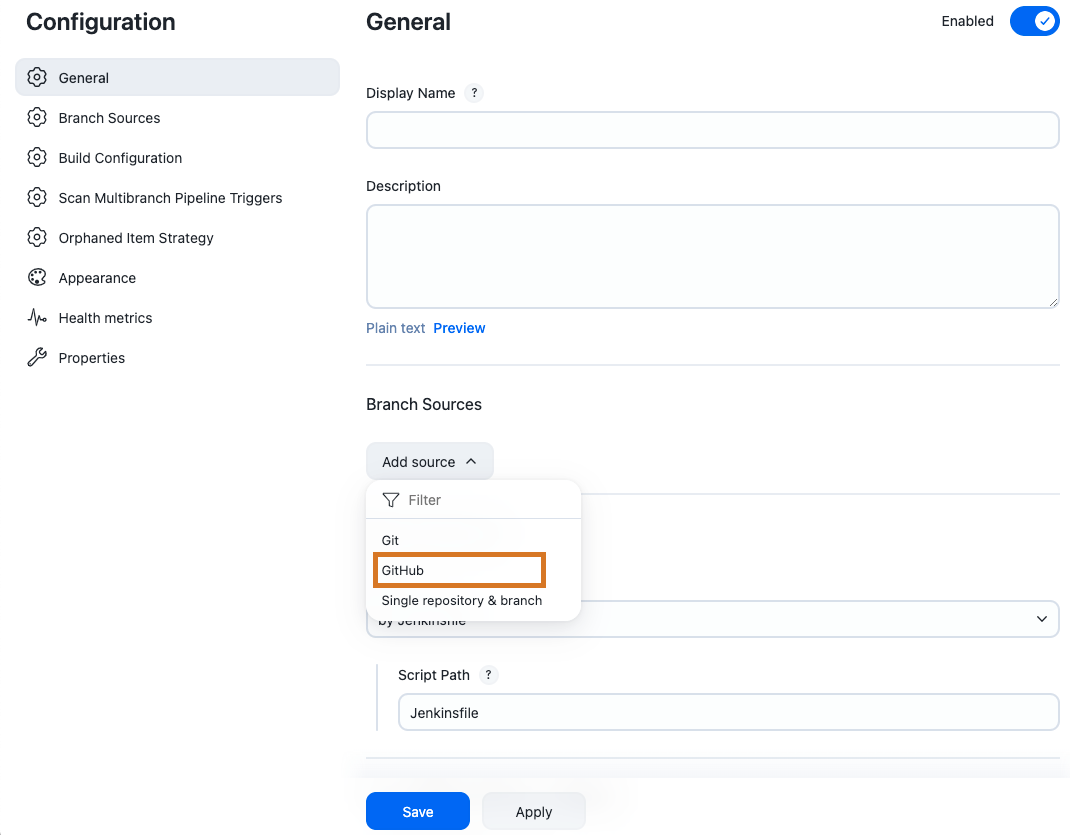Choose Git as a branch source
Viewport: 1070px width, 835px height.
pos(390,540)
